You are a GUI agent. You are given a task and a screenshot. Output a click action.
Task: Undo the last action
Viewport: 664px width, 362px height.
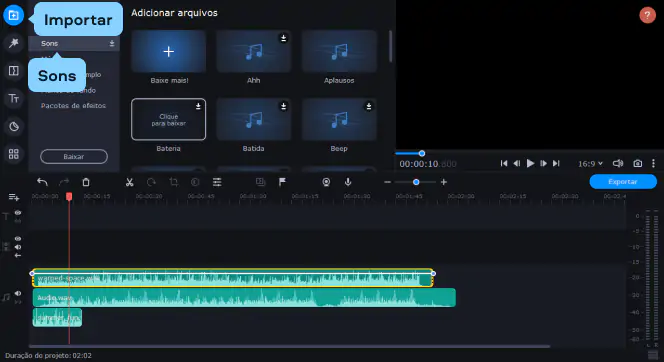[x=42, y=182]
